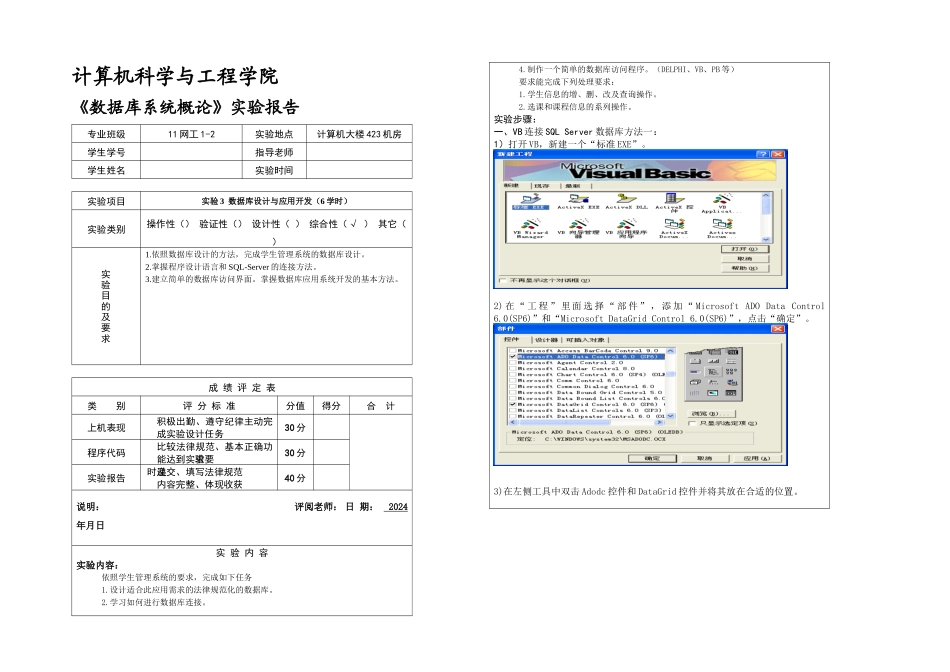Select the VB Wizard Manager icon
The height and width of the screenshot is (672, 950).
(531, 228)
